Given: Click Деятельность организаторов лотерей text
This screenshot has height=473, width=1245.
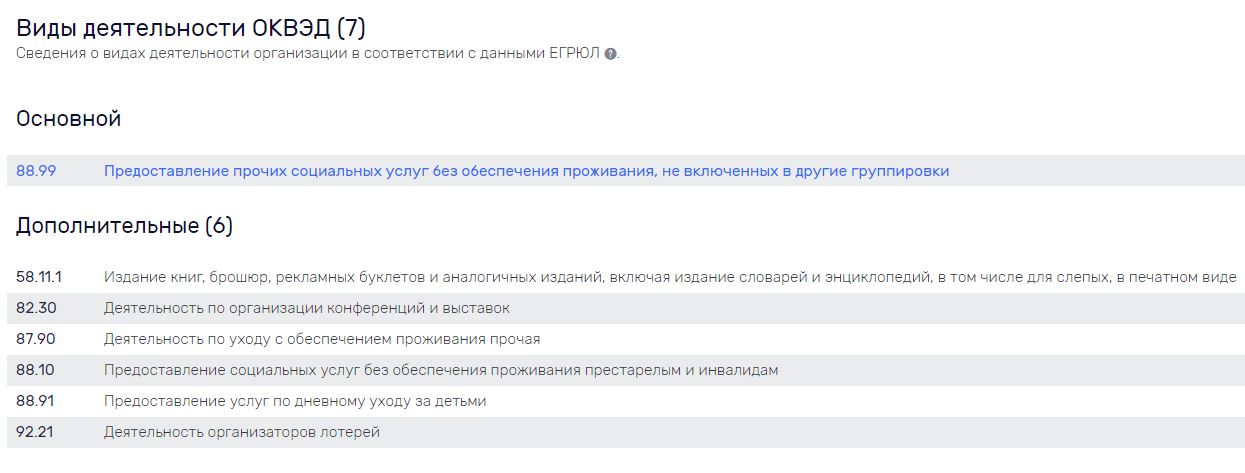Looking at the screenshot, I should (x=242, y=432).
